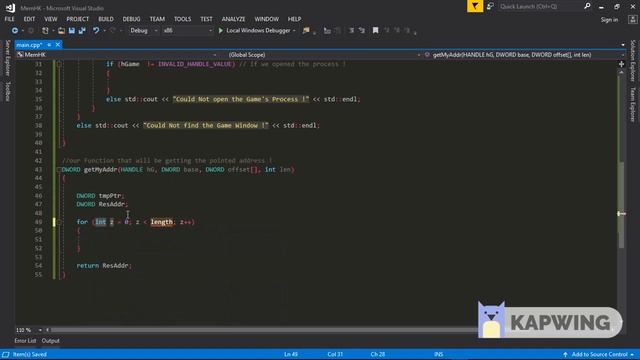Open the PROJECT menu
The image size is (640, 360).
click(78, 19)
